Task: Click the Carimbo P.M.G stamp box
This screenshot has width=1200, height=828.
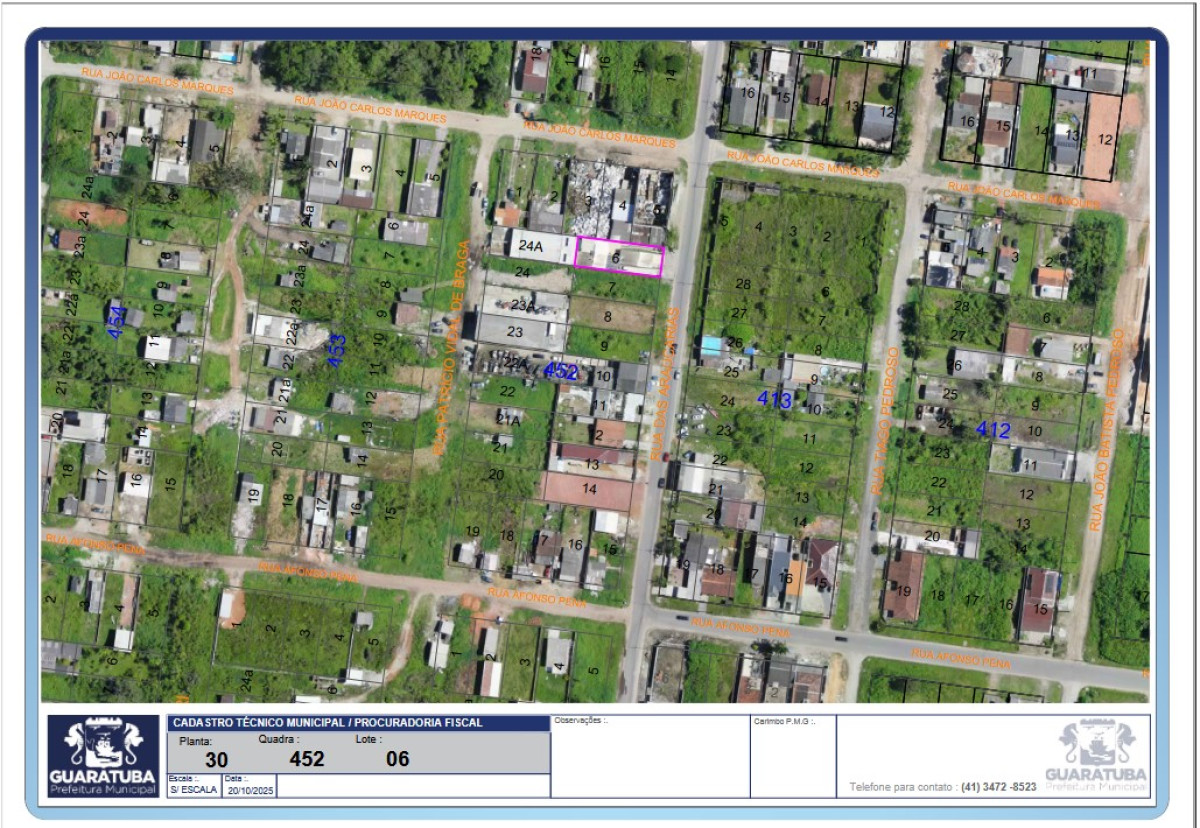Action: tap(793, 755)
